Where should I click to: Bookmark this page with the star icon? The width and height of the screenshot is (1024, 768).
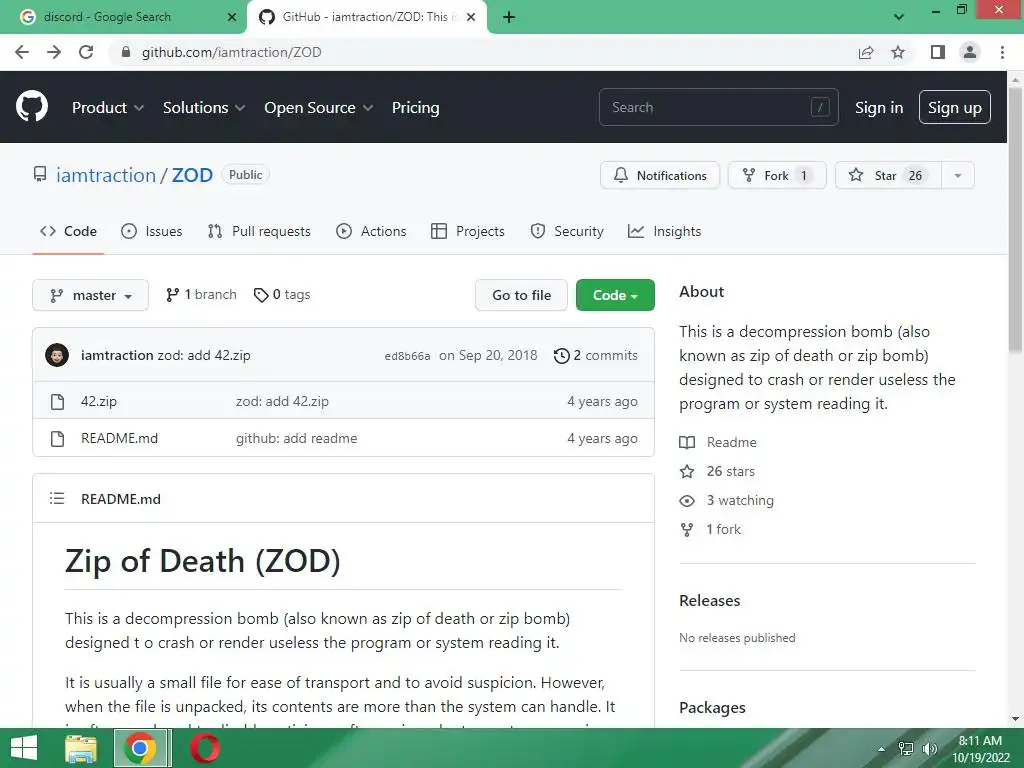[898, 52]
